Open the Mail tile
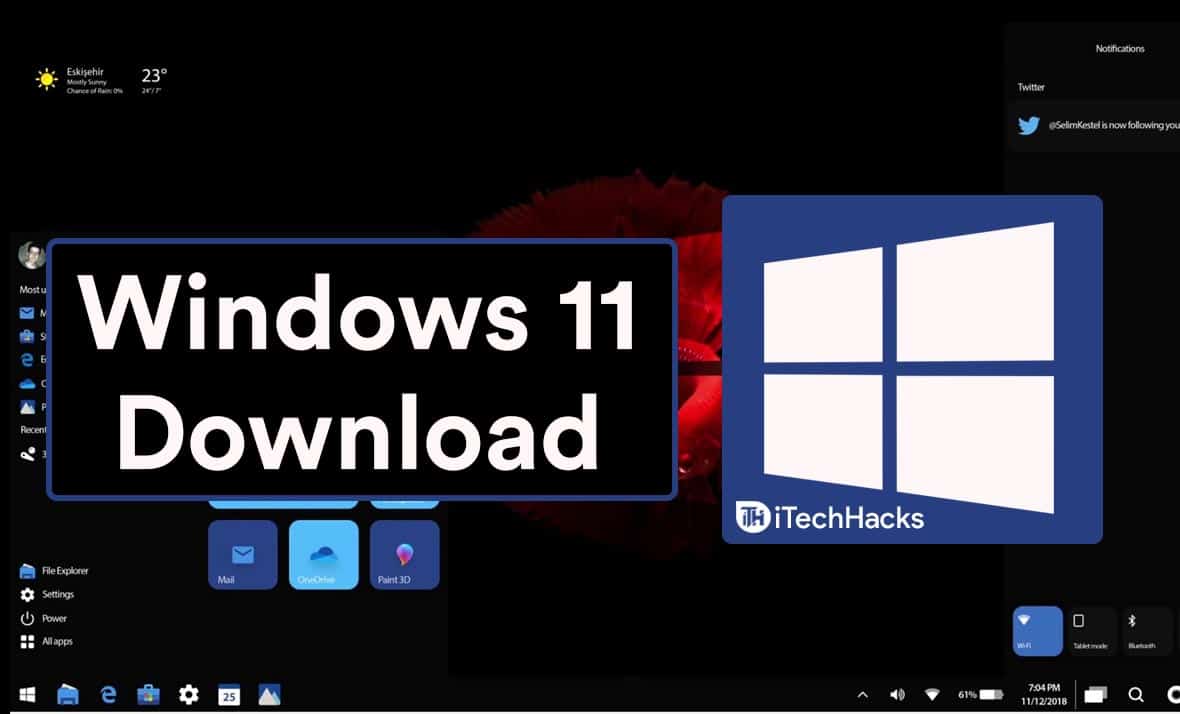Screen dimensions: 1180x714 point(242,555)
